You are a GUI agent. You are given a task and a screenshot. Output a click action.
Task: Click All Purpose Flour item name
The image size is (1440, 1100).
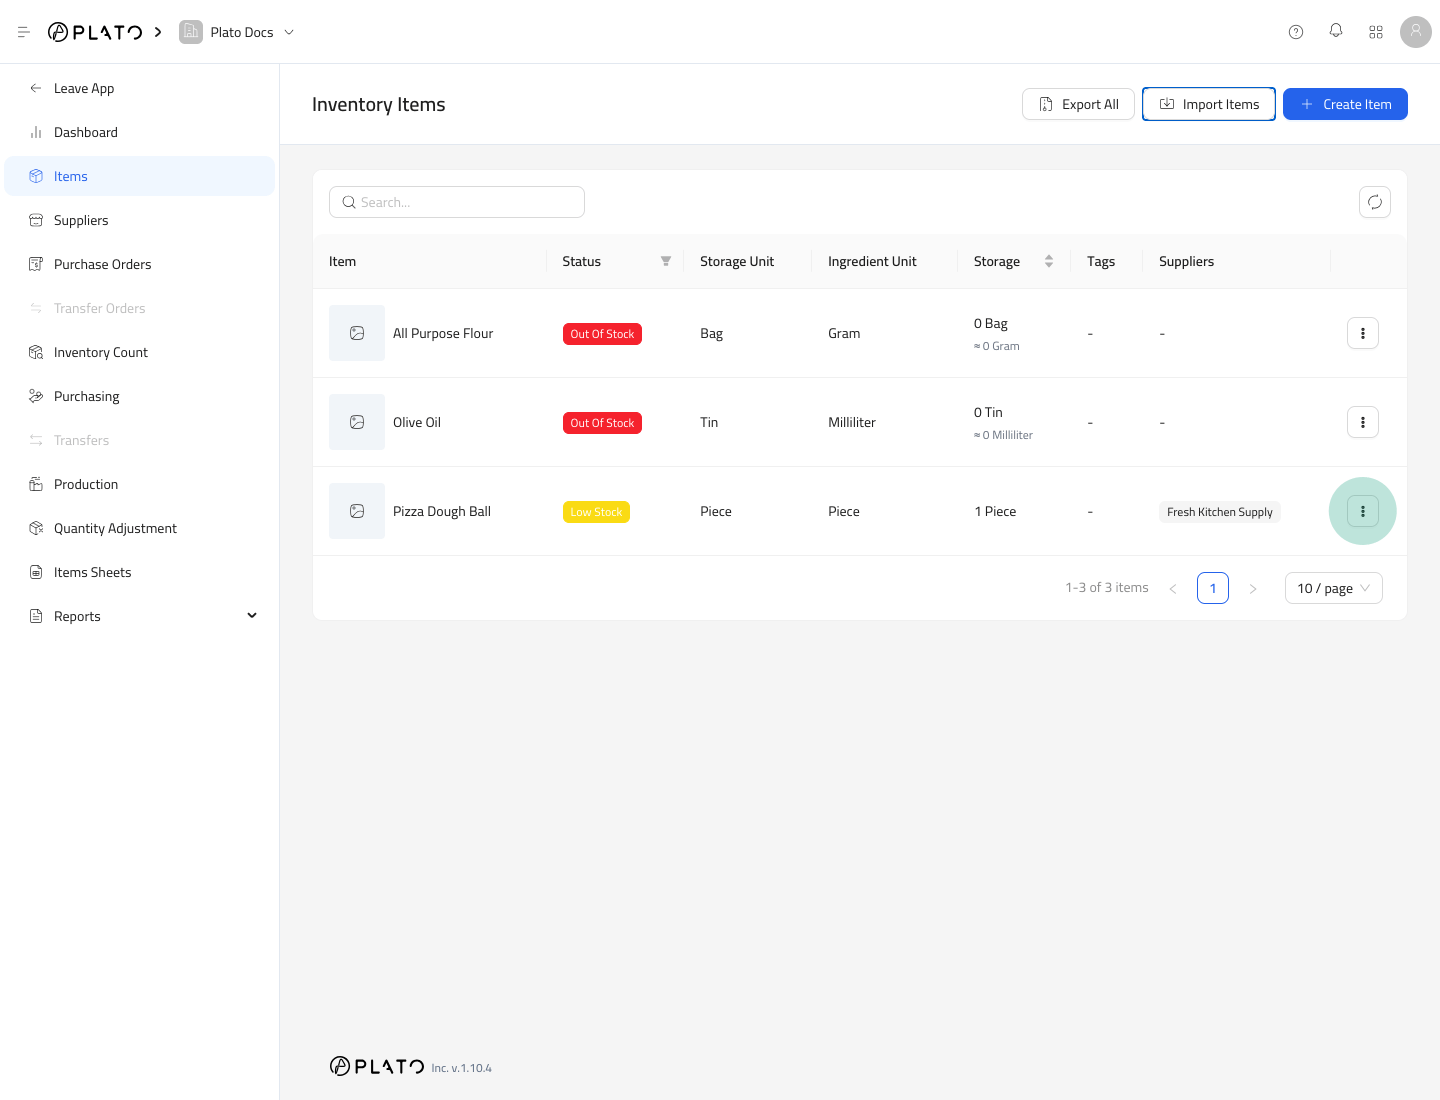pos(443,333)
